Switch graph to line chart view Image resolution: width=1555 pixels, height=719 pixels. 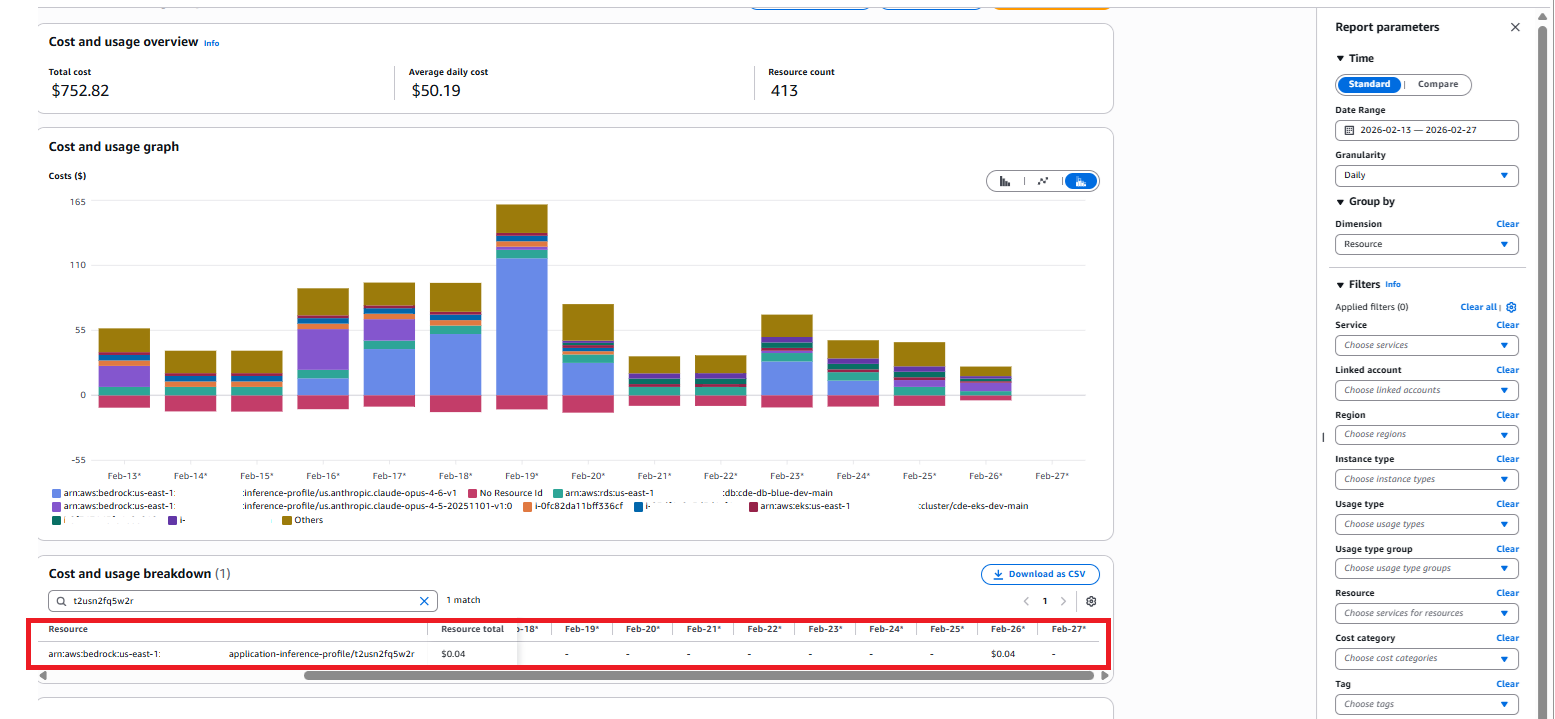coord(1043,181)
